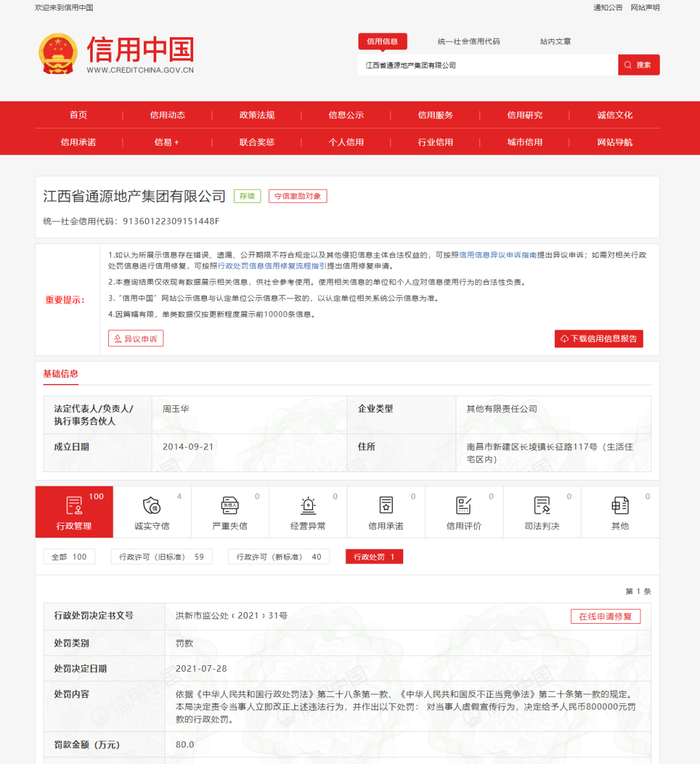The width and height of the screenshot is (700, 764).
Task: Click penalty document number 洪新市监公处〔2021〕31号
Action: click(231, 616)
